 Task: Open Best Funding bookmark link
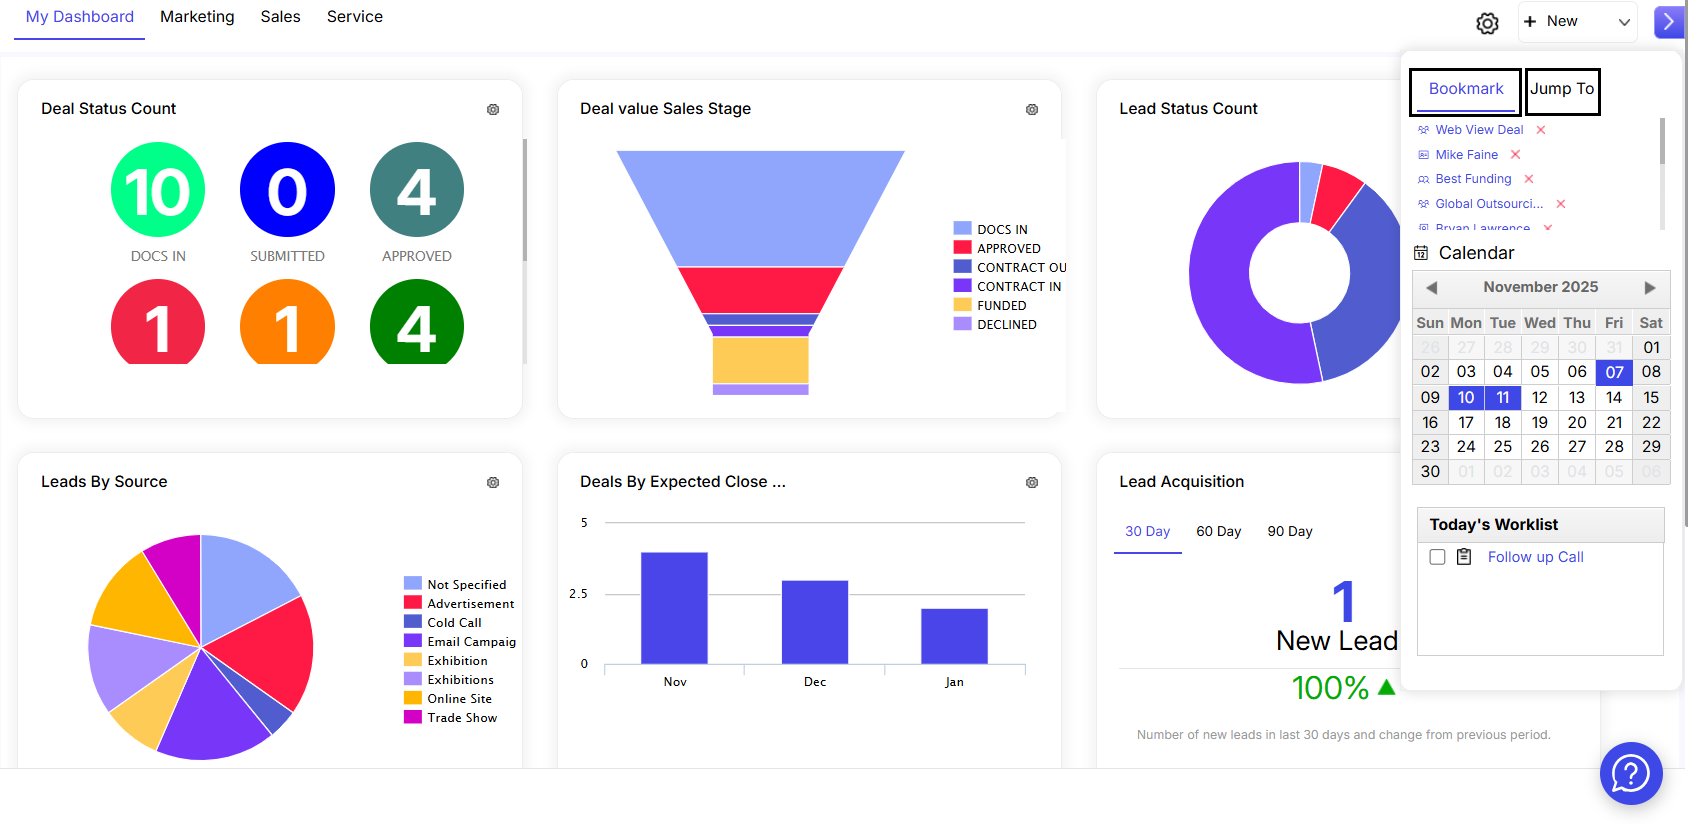coord(1473,179)
